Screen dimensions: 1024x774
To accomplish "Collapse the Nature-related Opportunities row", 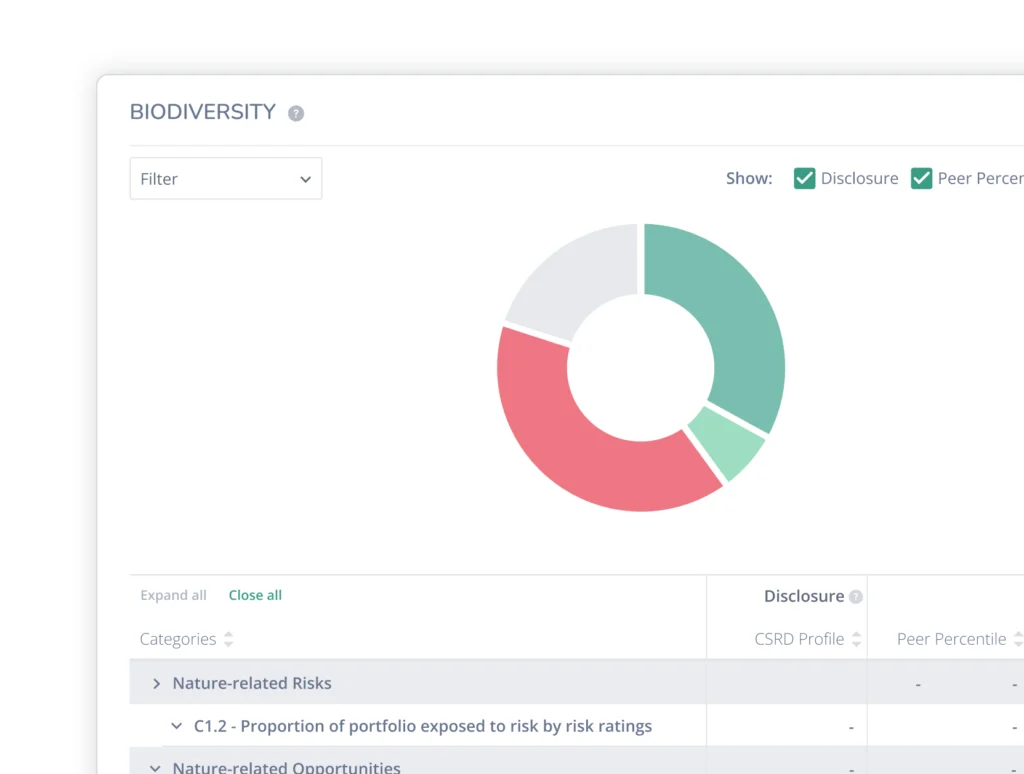I will [156, 768].
